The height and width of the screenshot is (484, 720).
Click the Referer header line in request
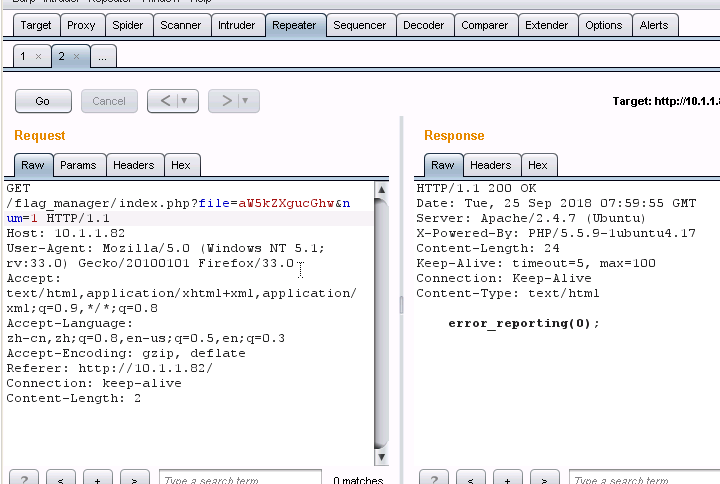110,368
